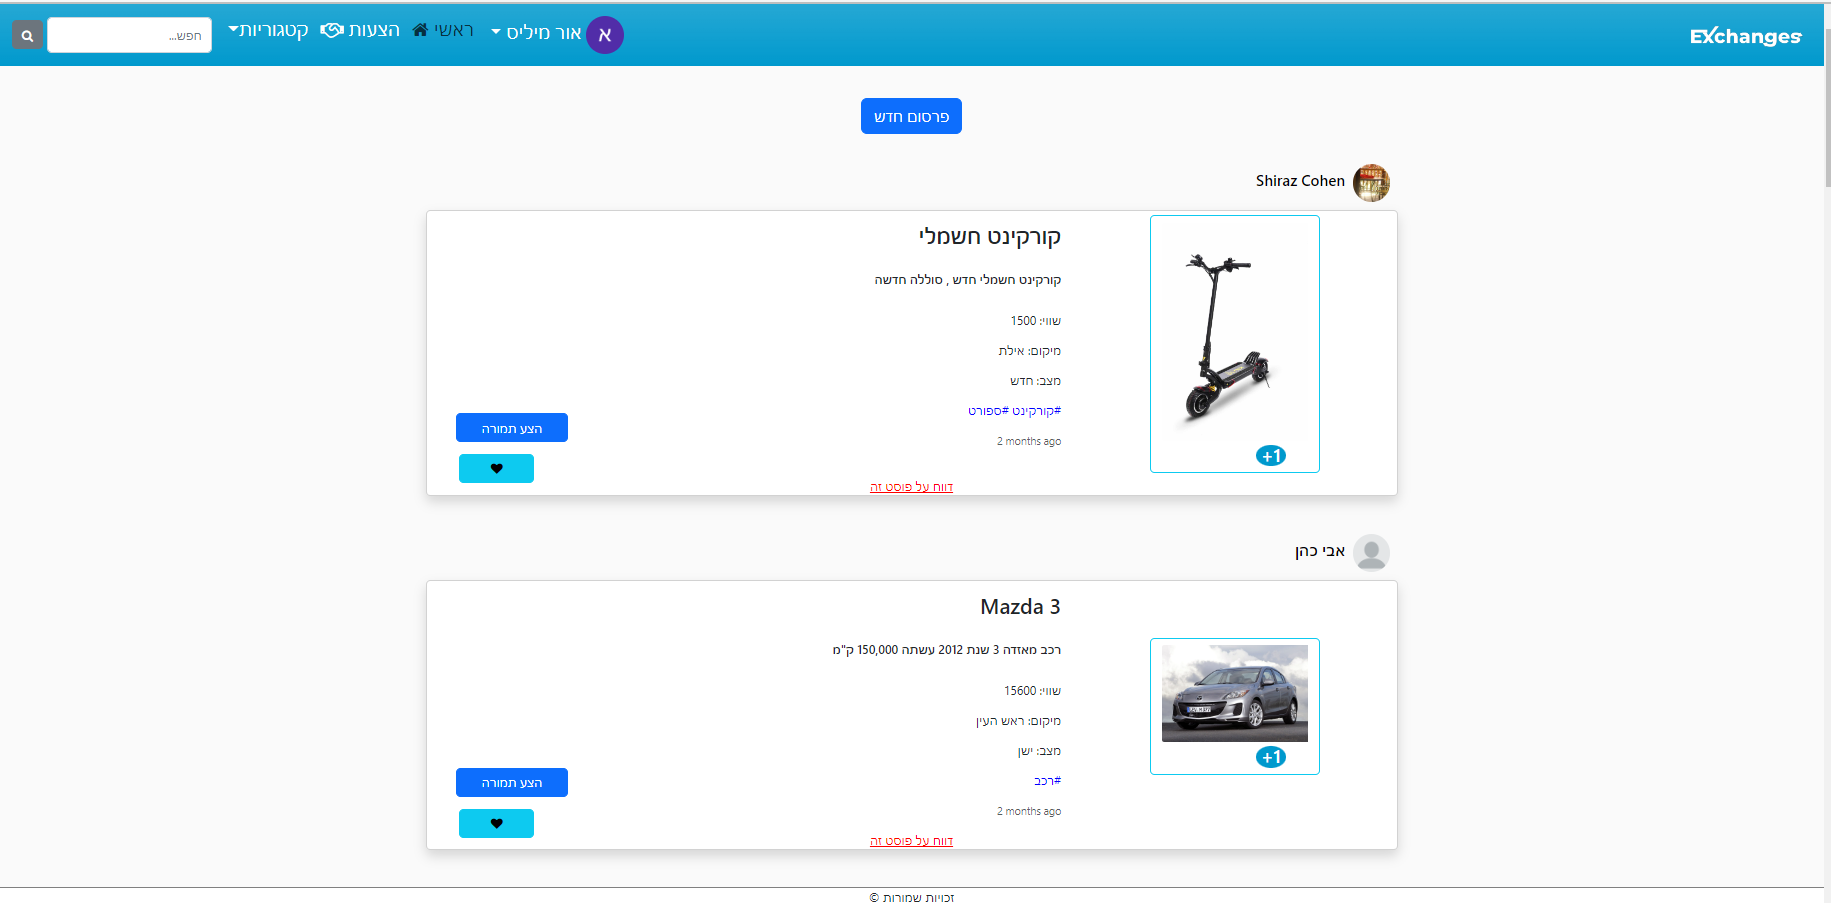The image size is (1831, 903).
Task: Click the home icon next to ראשי
Action: click(x=420, y=29)
